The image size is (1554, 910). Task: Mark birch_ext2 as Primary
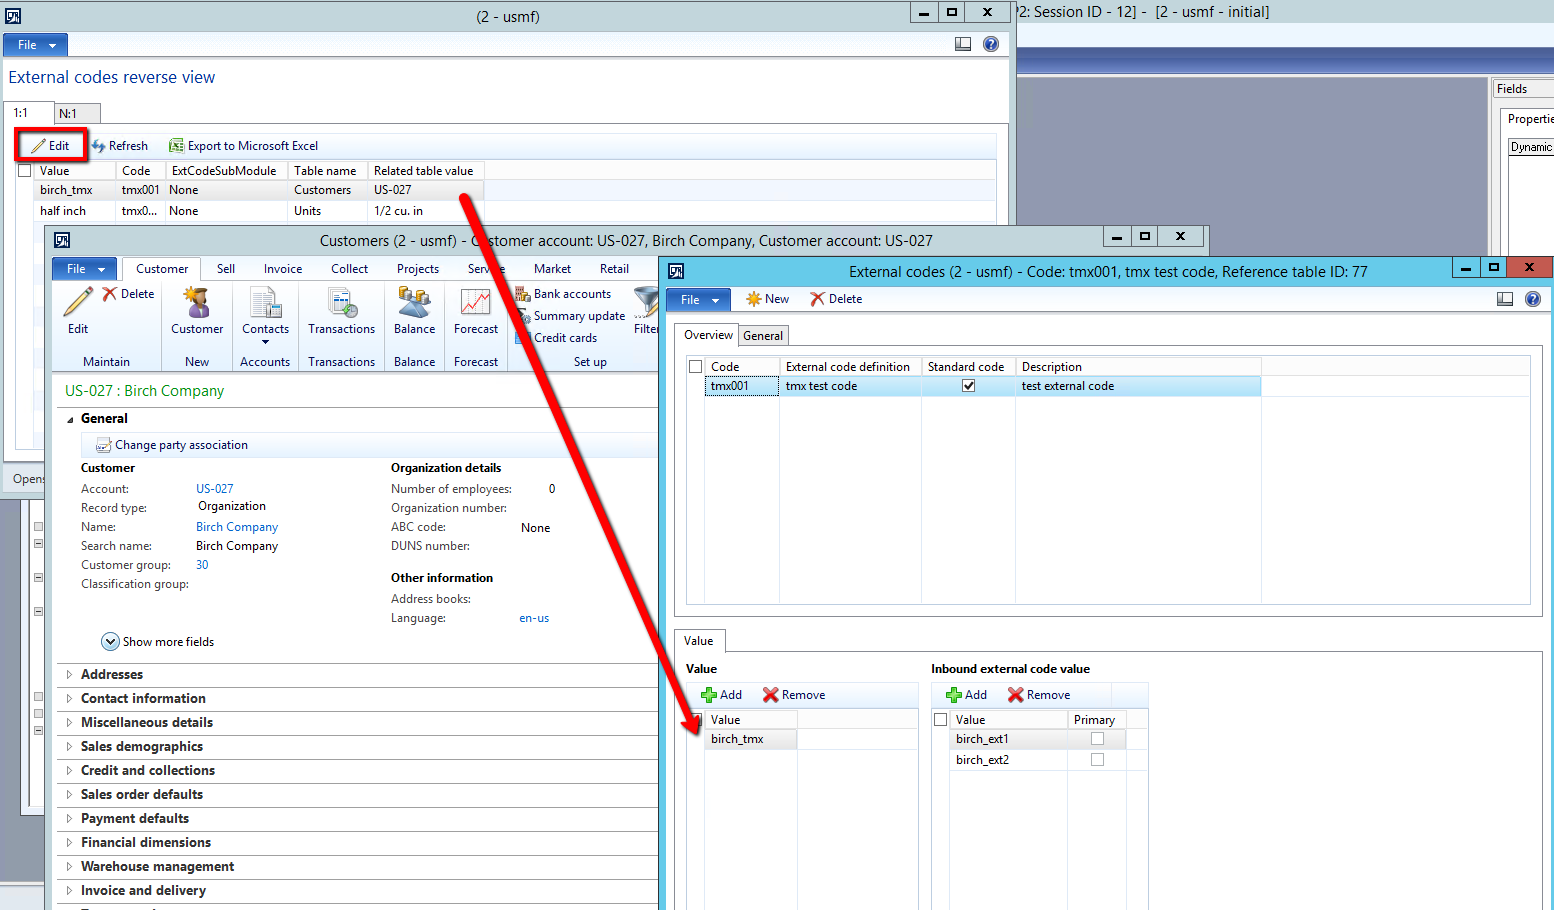point(1097,760)
